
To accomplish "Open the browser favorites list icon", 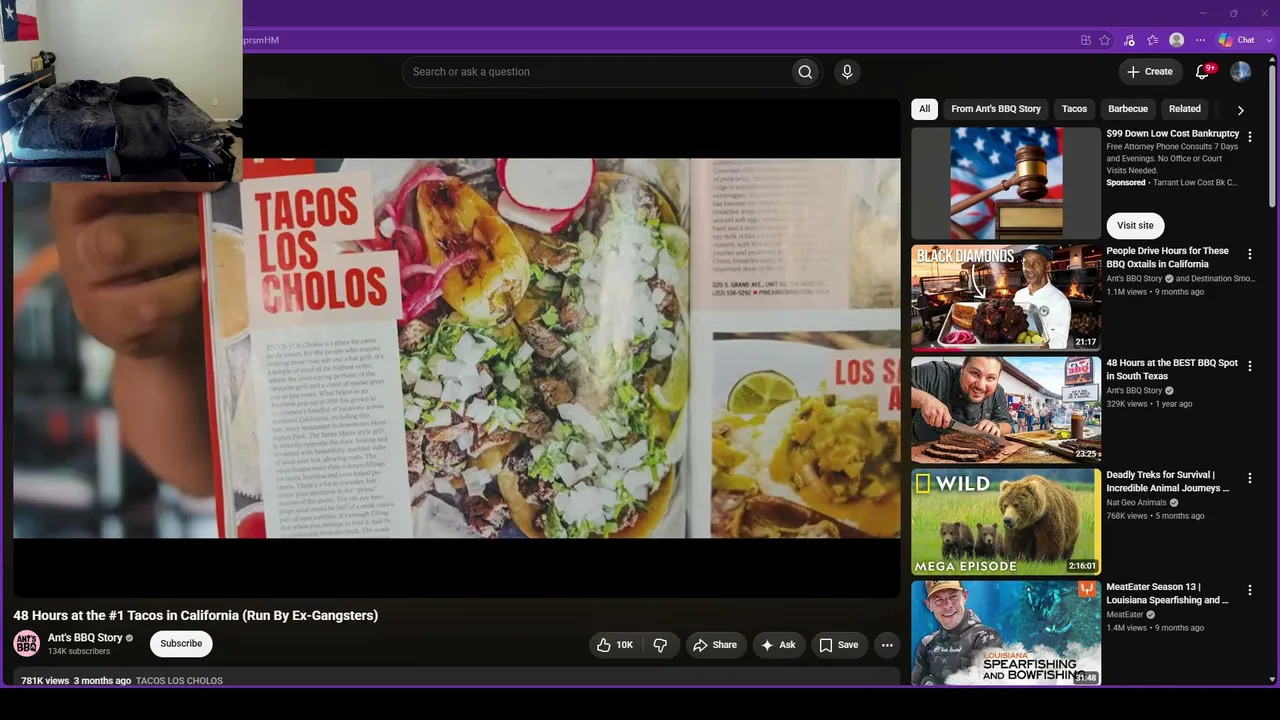I will pos(1153,40).
